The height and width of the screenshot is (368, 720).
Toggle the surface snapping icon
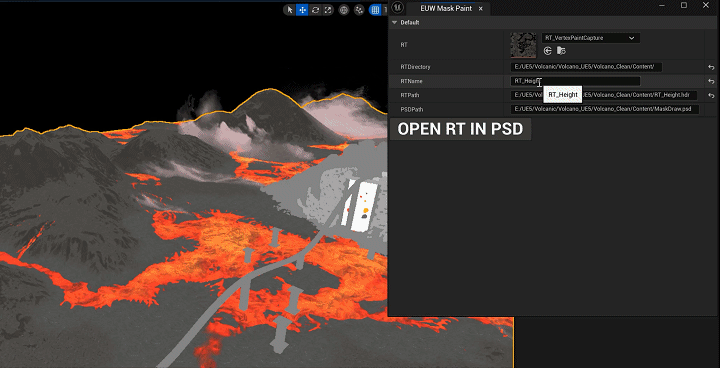point(359,10)
